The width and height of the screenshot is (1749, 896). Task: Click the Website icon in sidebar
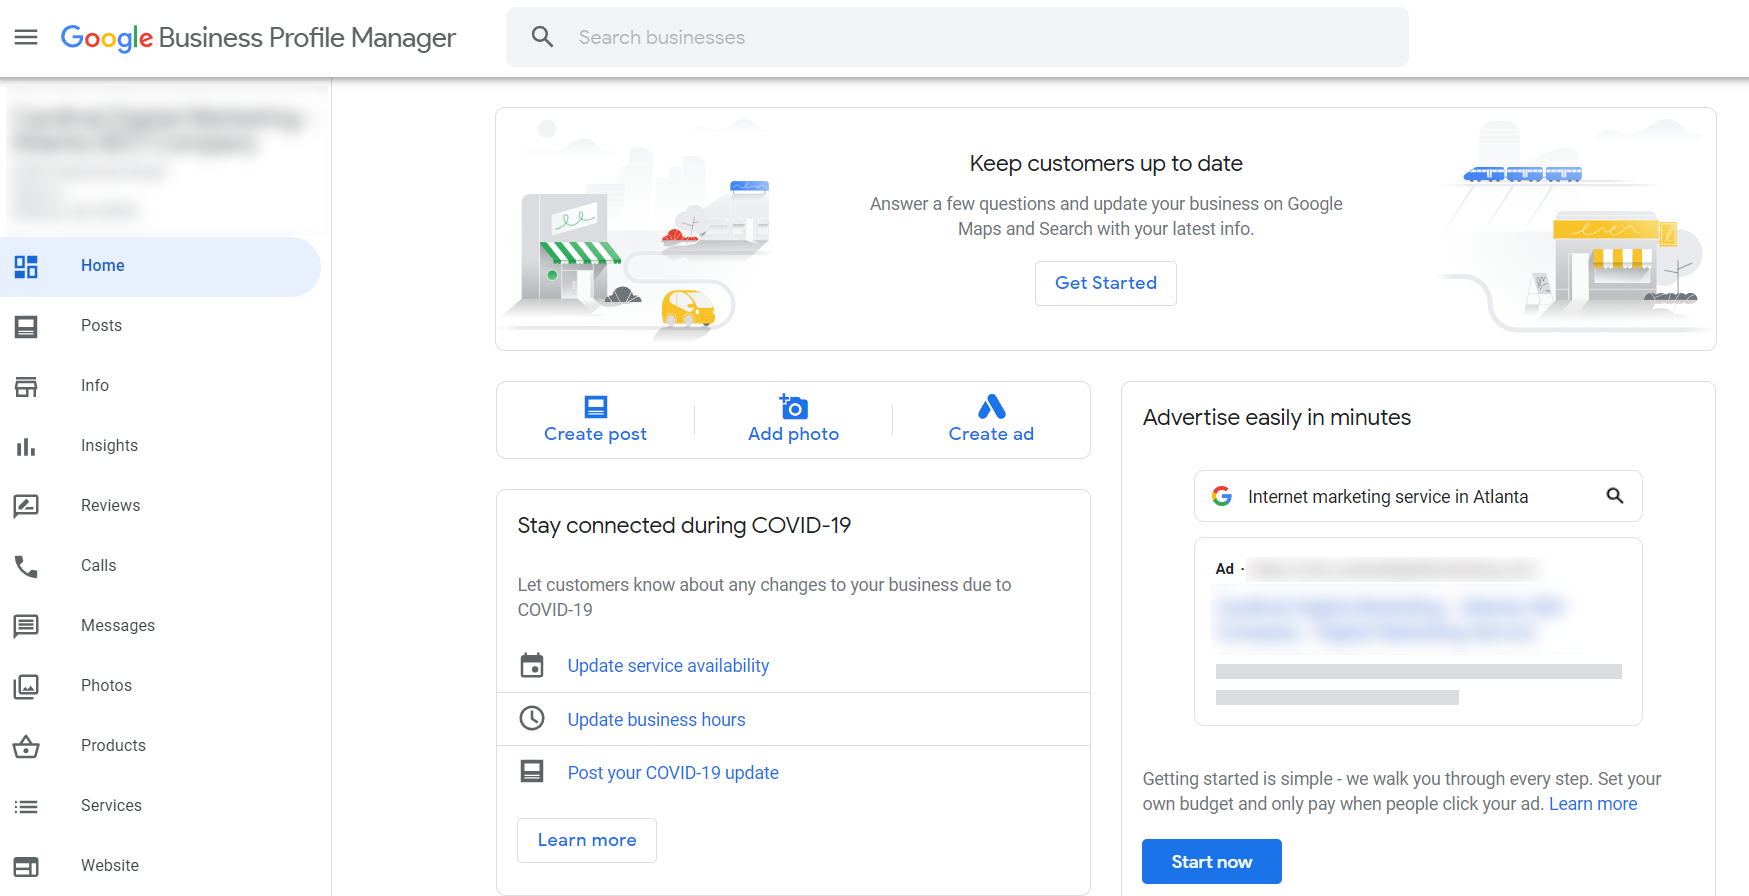(26, 866)
